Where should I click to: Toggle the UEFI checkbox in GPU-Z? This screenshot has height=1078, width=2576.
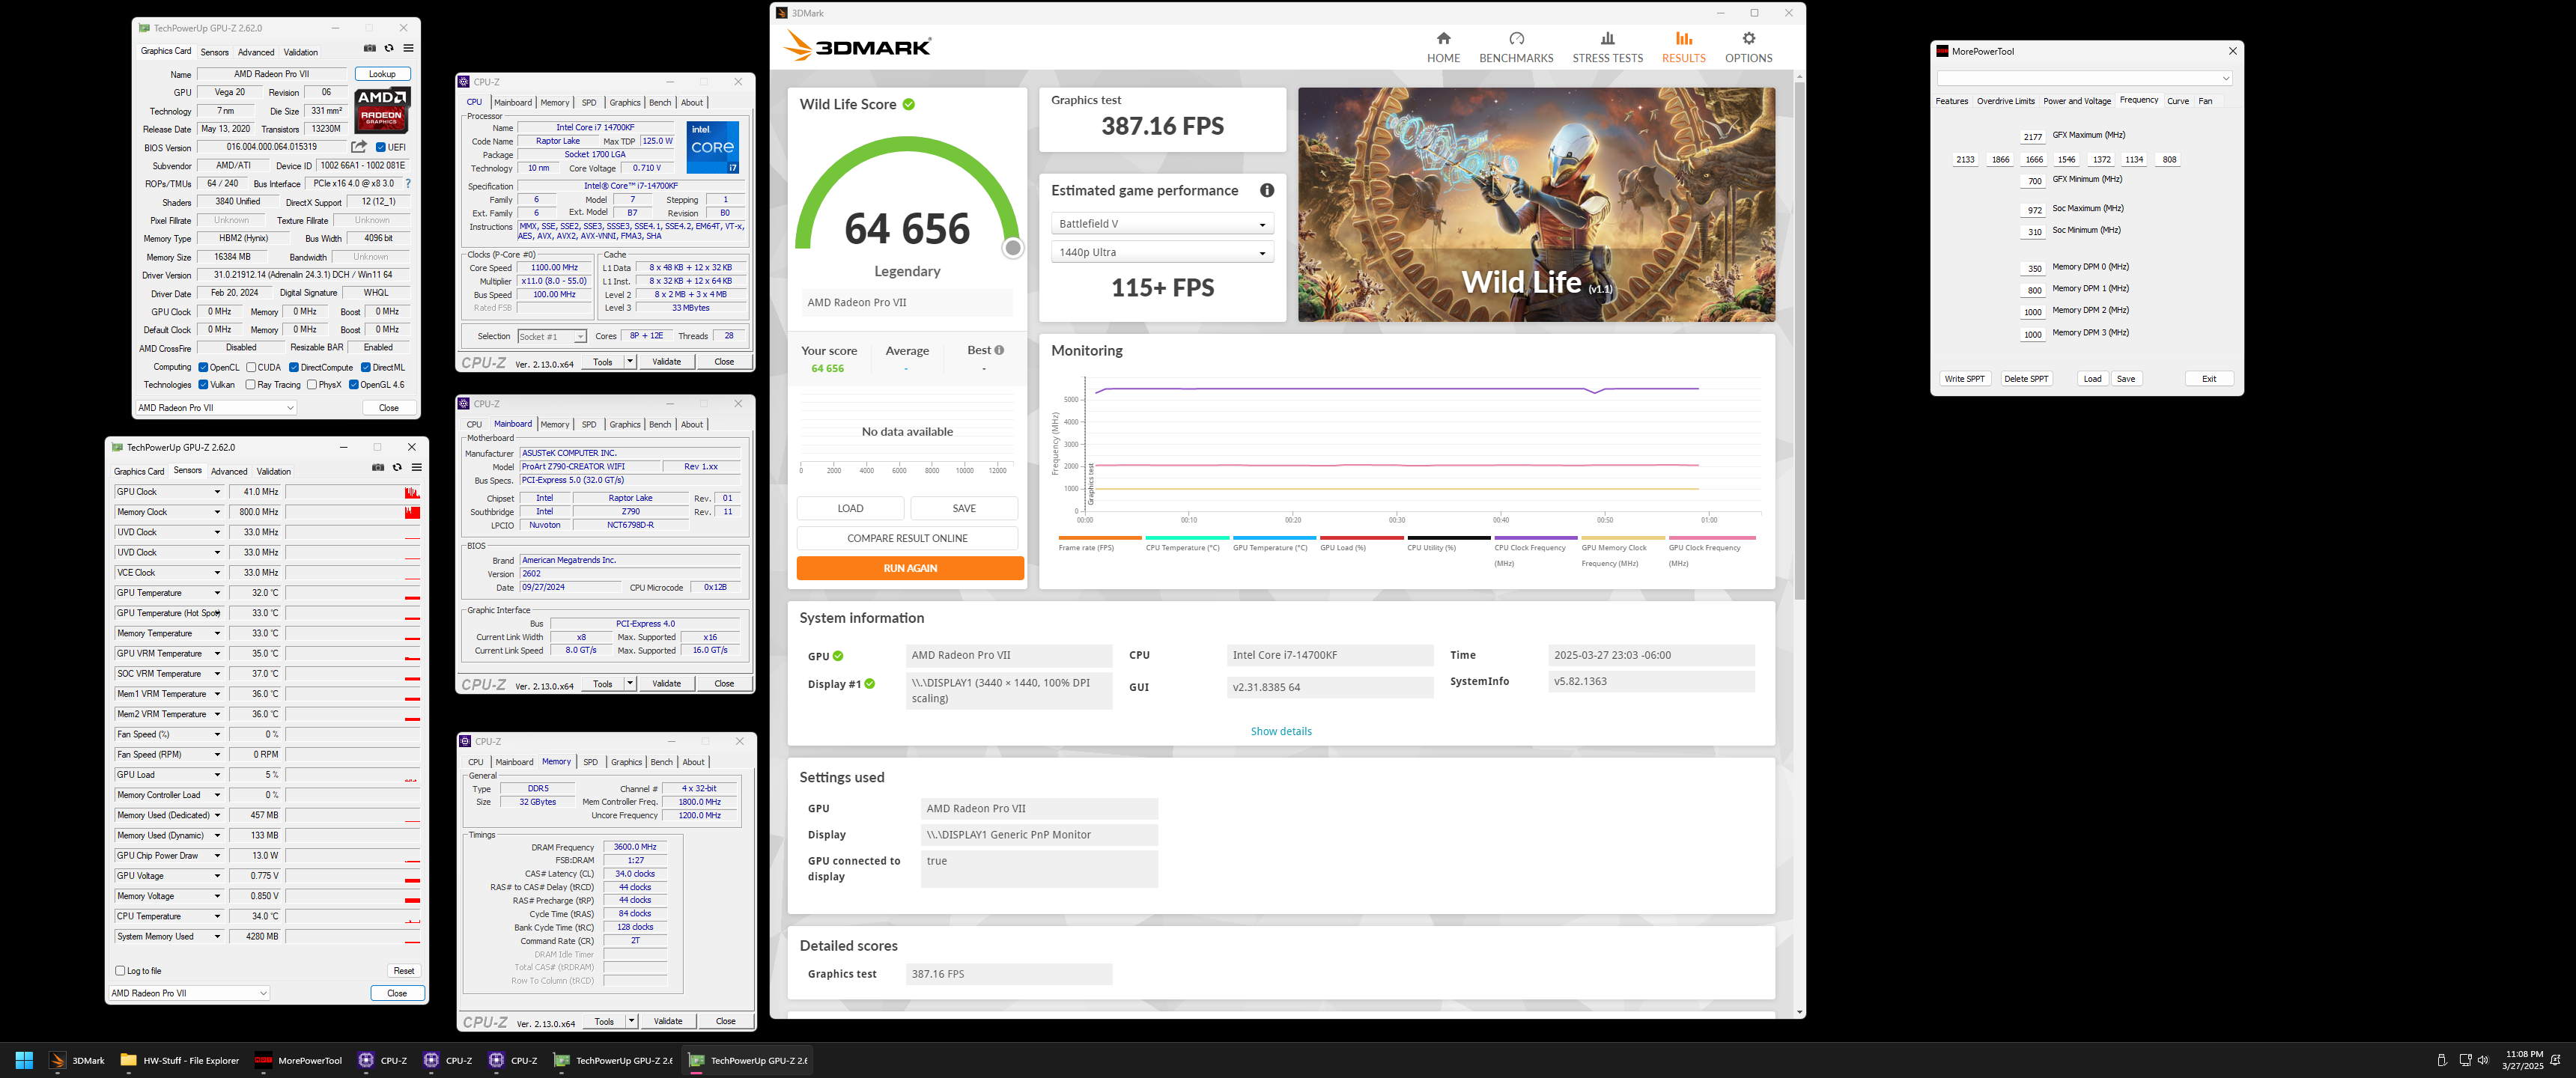tap(380, 148)
